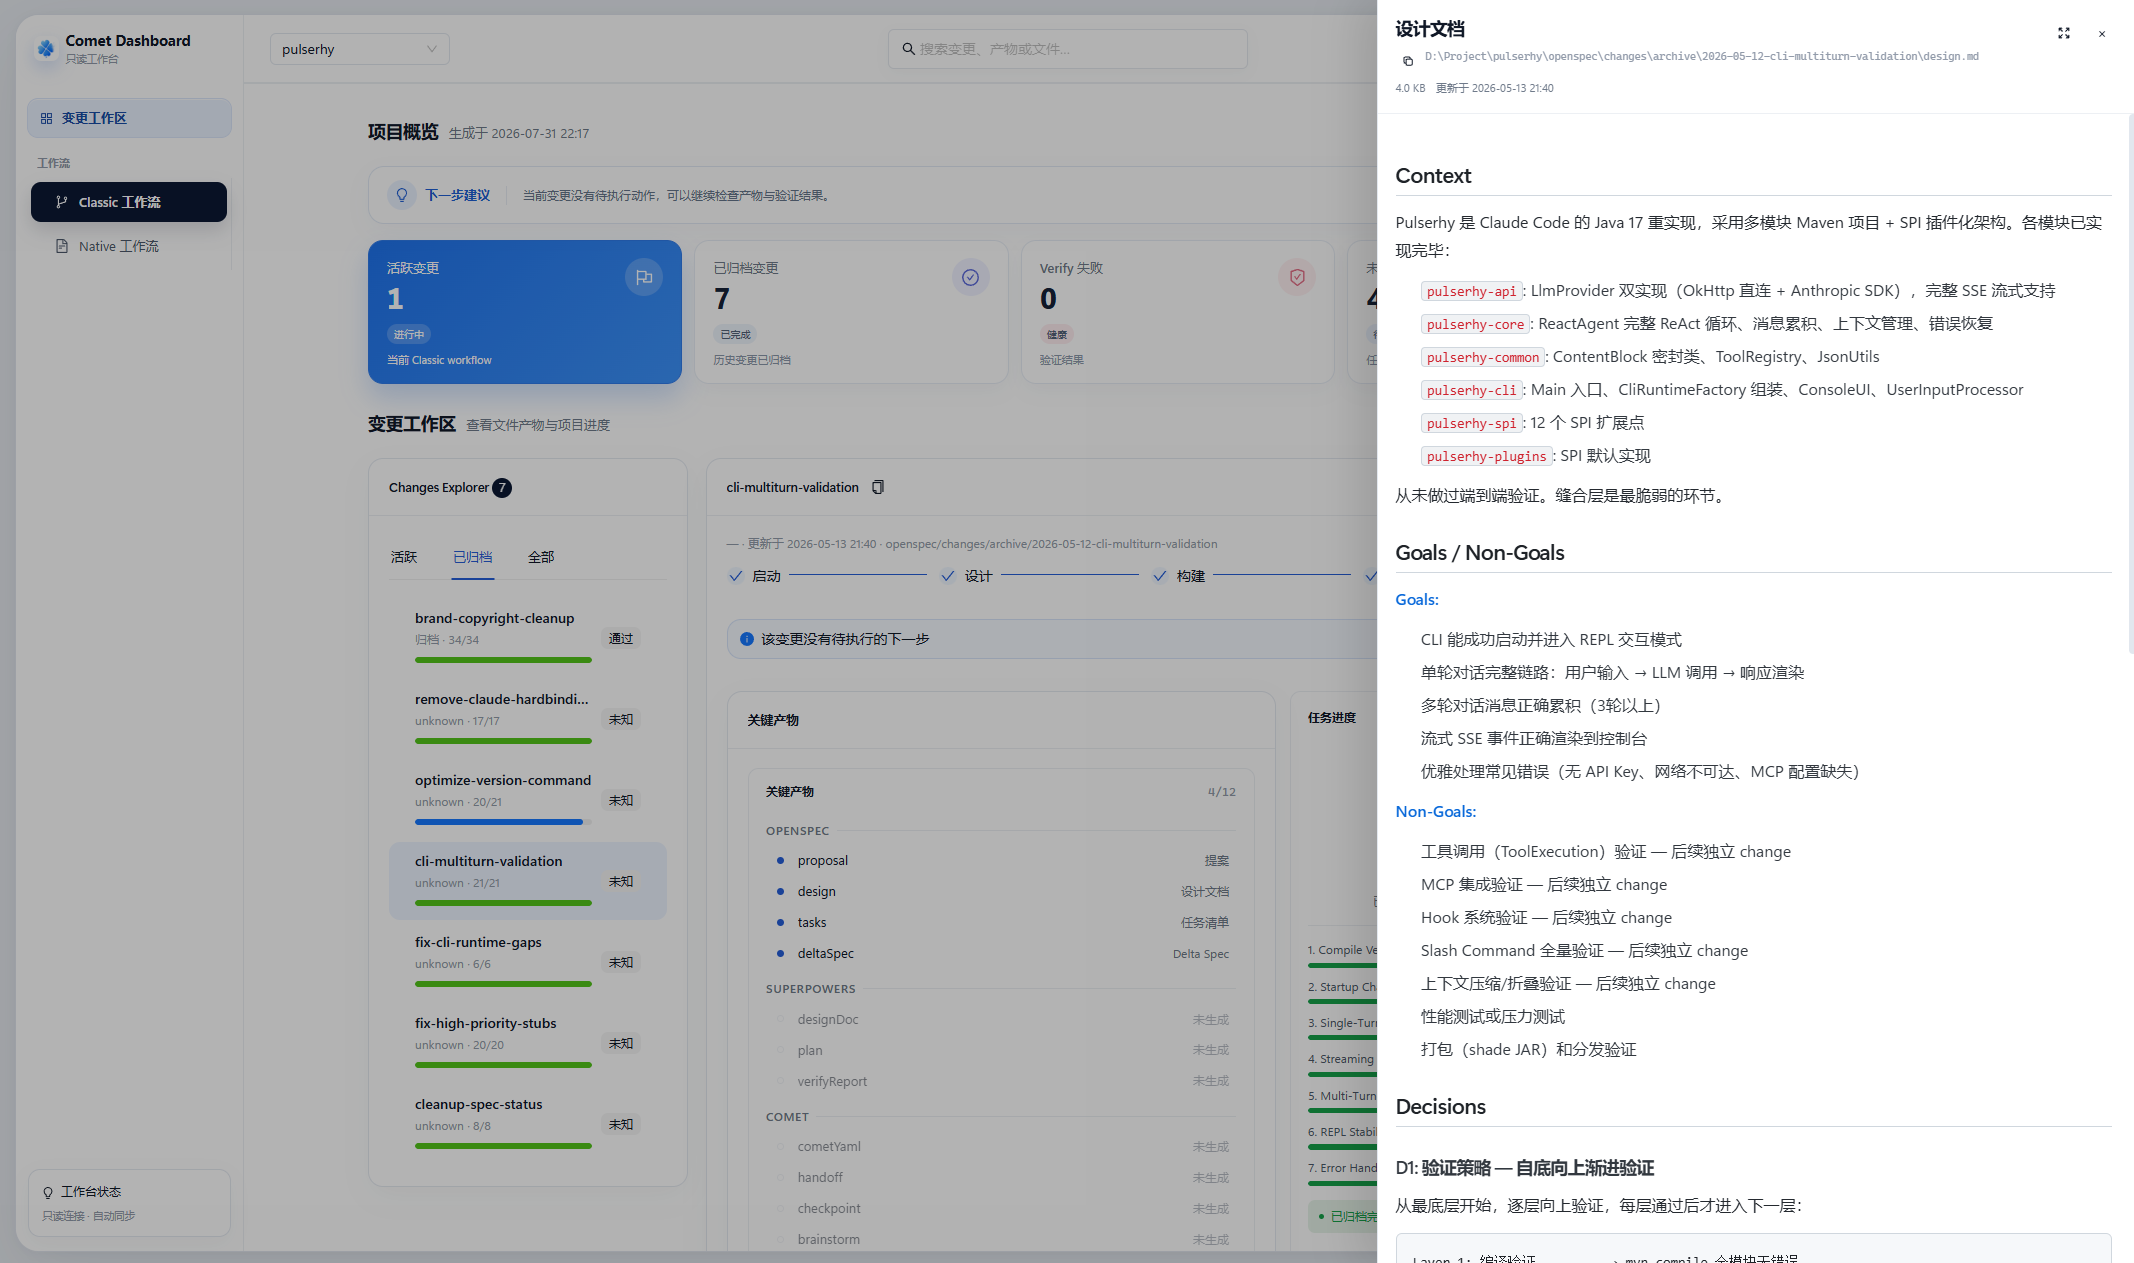Click the plan artifact row
This screenshot has height=1263, width=2134.
[1001, 1050]
